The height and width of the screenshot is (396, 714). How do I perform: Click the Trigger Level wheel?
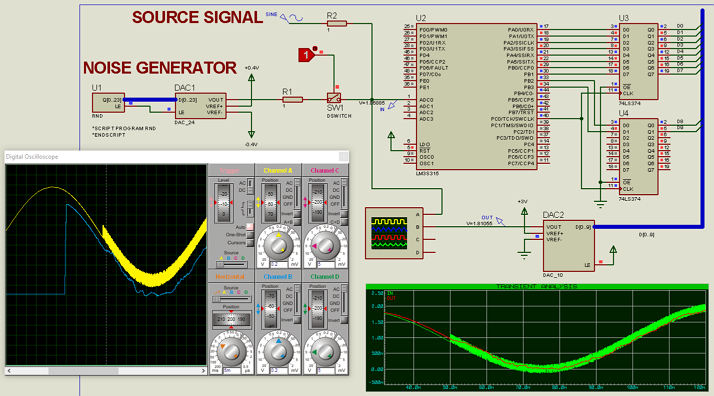click(x=224, y=203)
